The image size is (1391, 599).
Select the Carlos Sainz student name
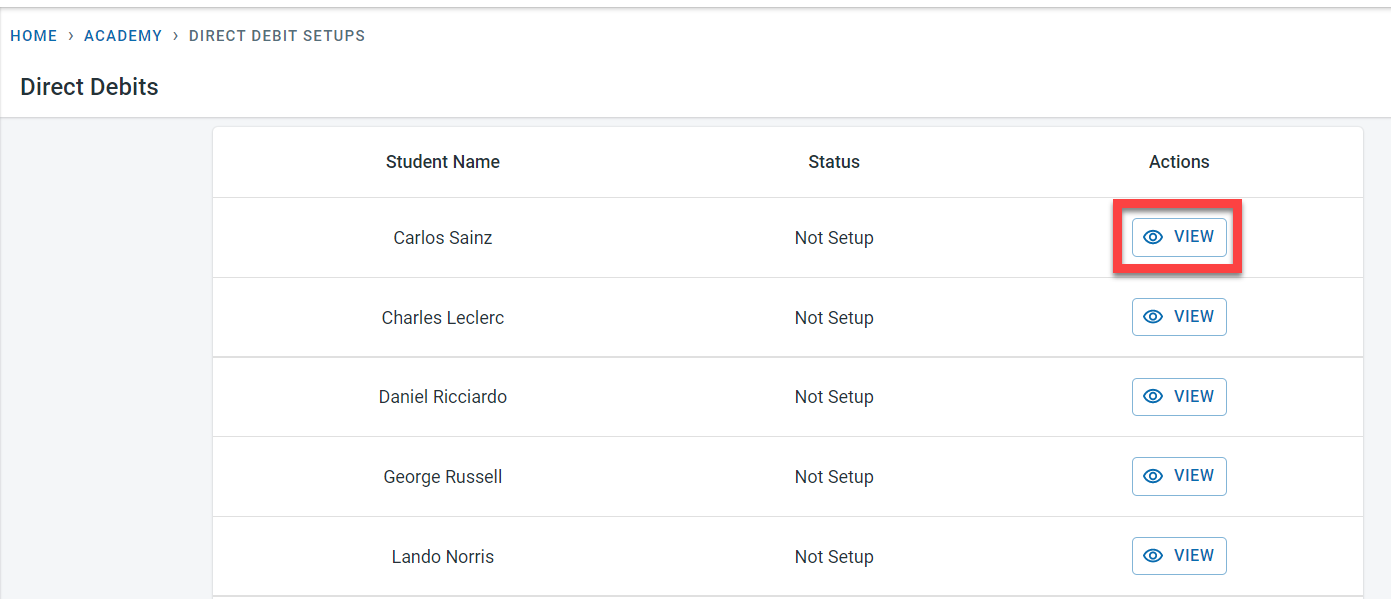point(443,238)
